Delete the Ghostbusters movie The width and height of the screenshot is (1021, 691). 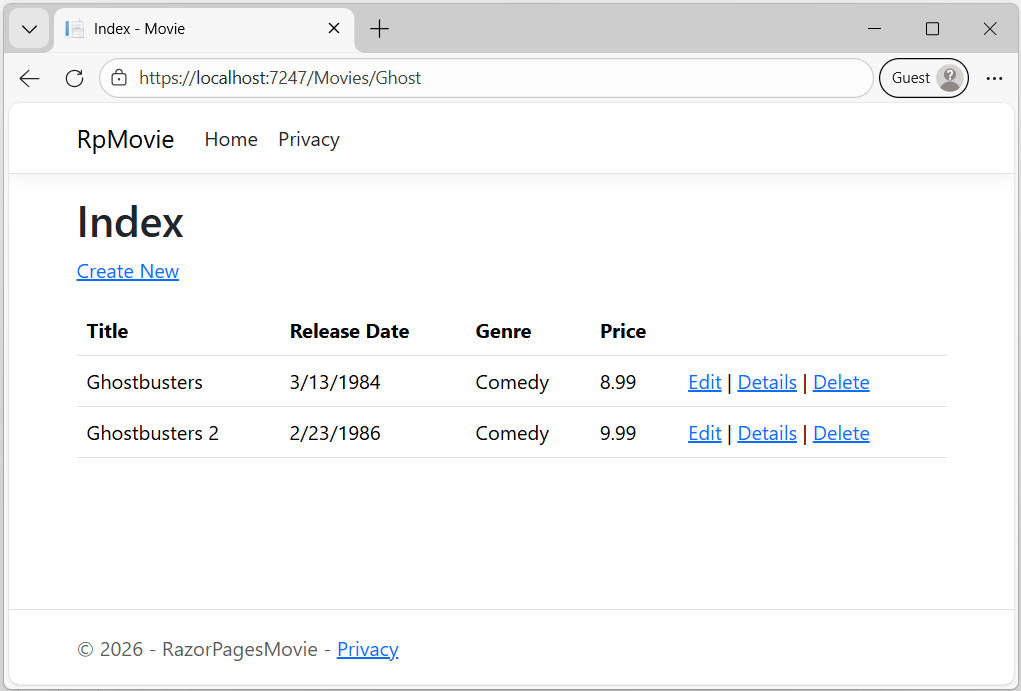[x=841, y=382]
